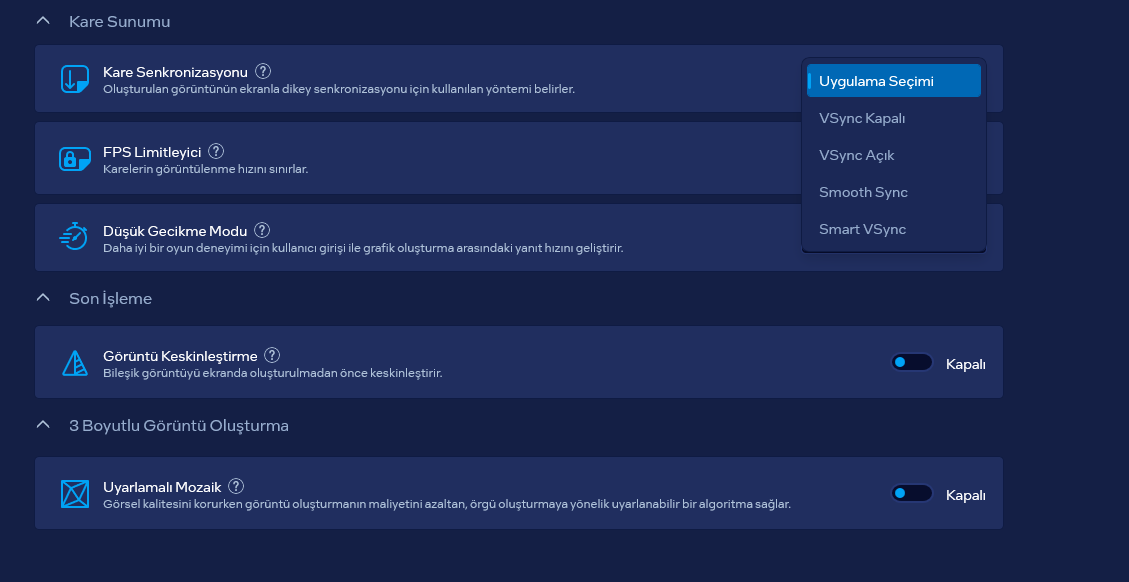Open help for Görüntü Keskinleştirme

(272, 355)
